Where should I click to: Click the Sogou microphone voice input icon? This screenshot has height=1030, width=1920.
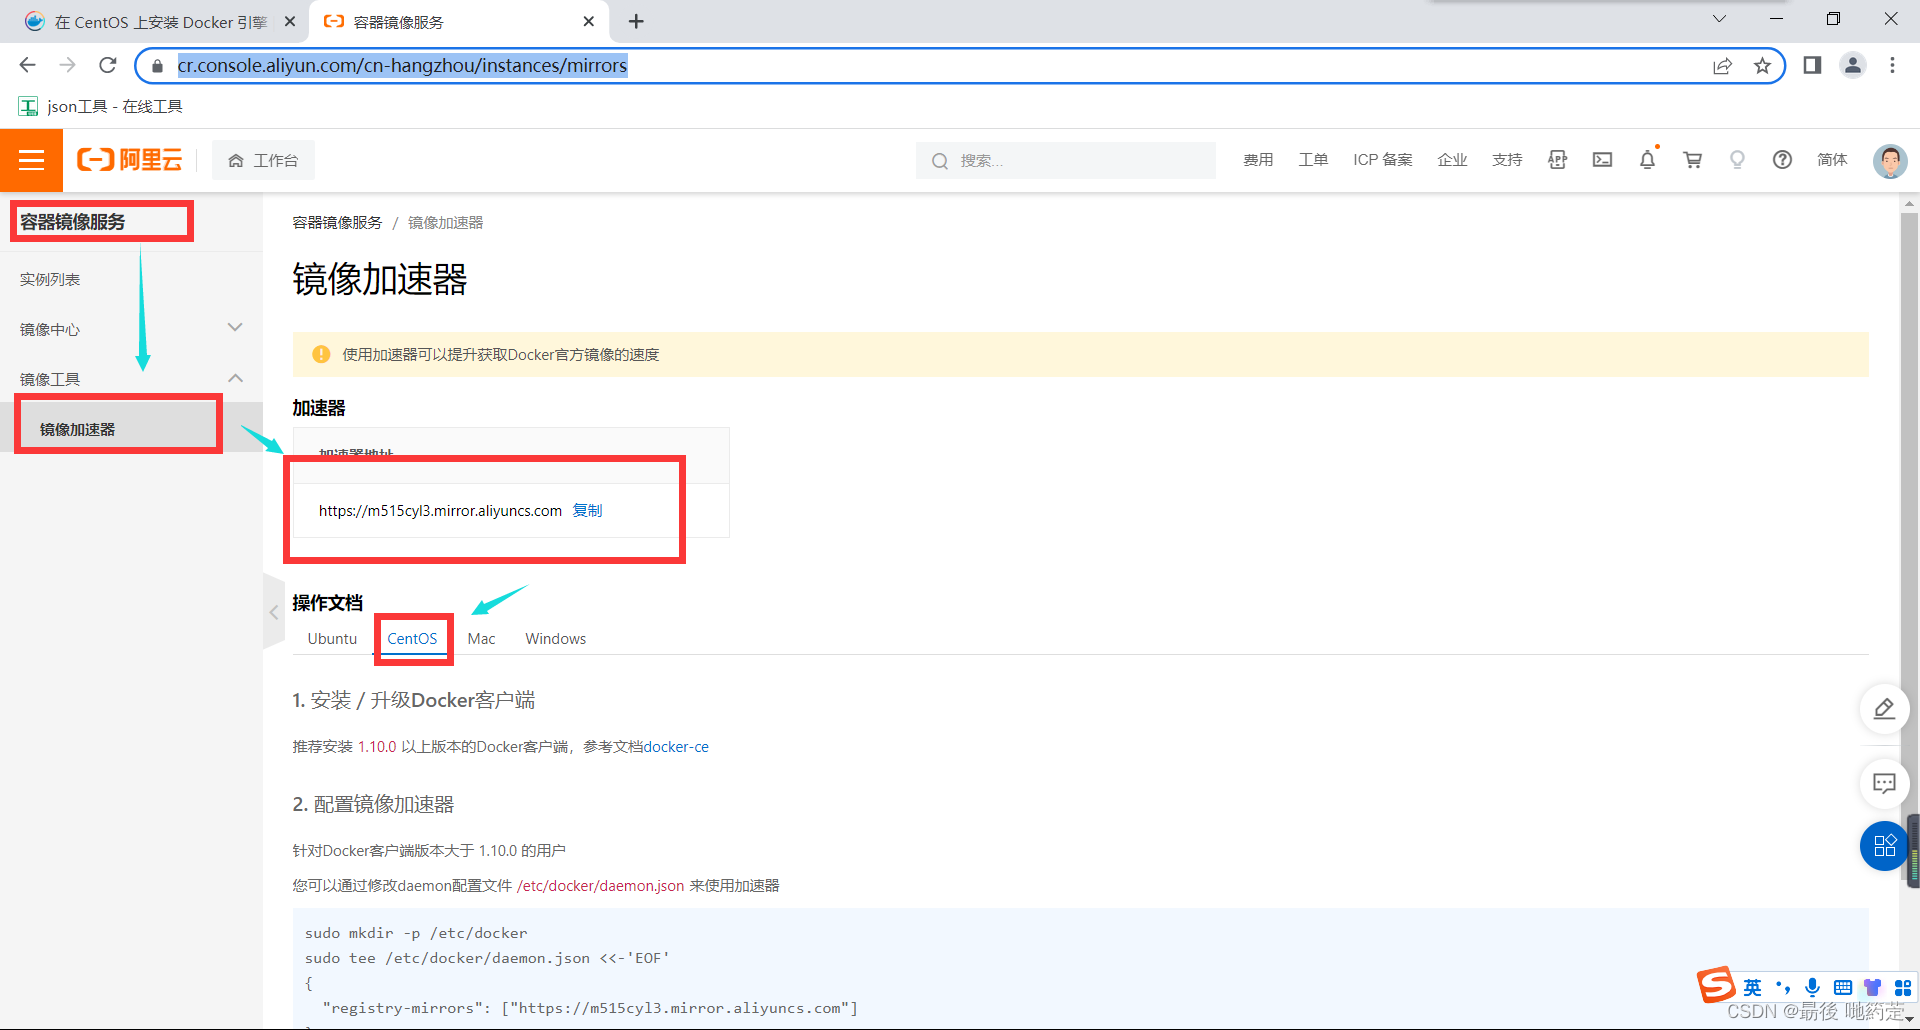coord(1812,987)
